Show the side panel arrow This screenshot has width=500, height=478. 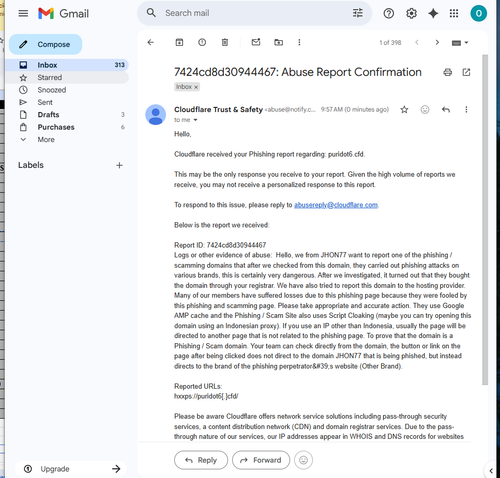(x=491, y=471)
